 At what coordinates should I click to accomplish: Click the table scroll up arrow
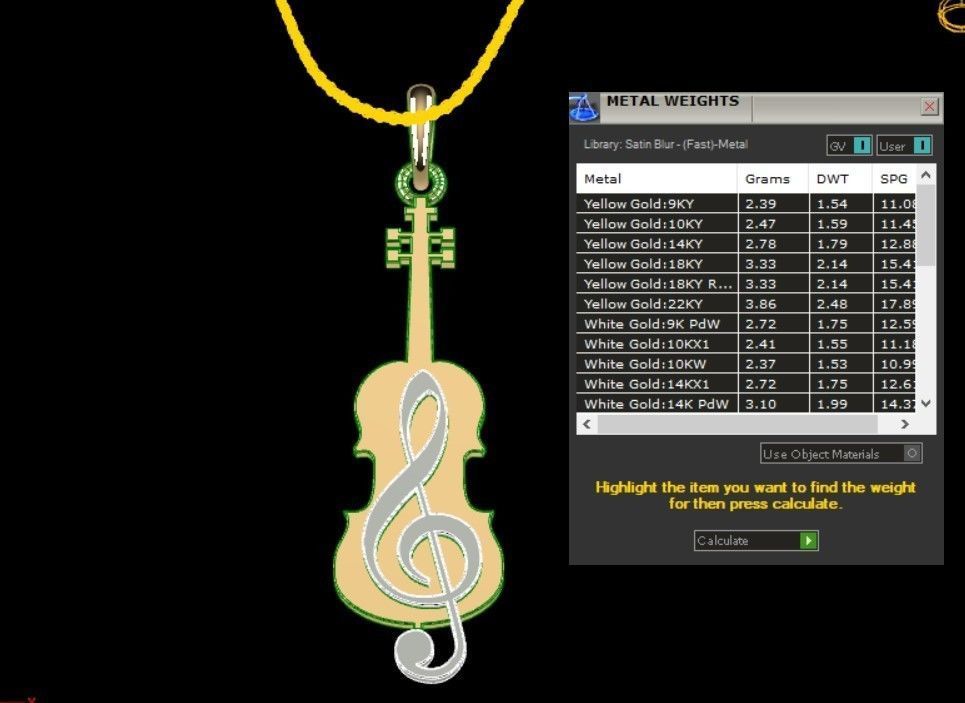926,175
